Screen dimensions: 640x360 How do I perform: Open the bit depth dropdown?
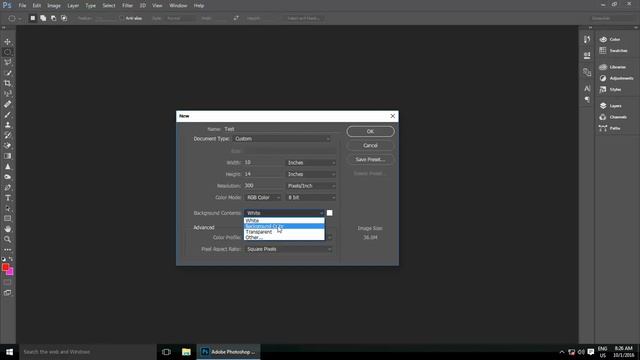click(311, 198)
